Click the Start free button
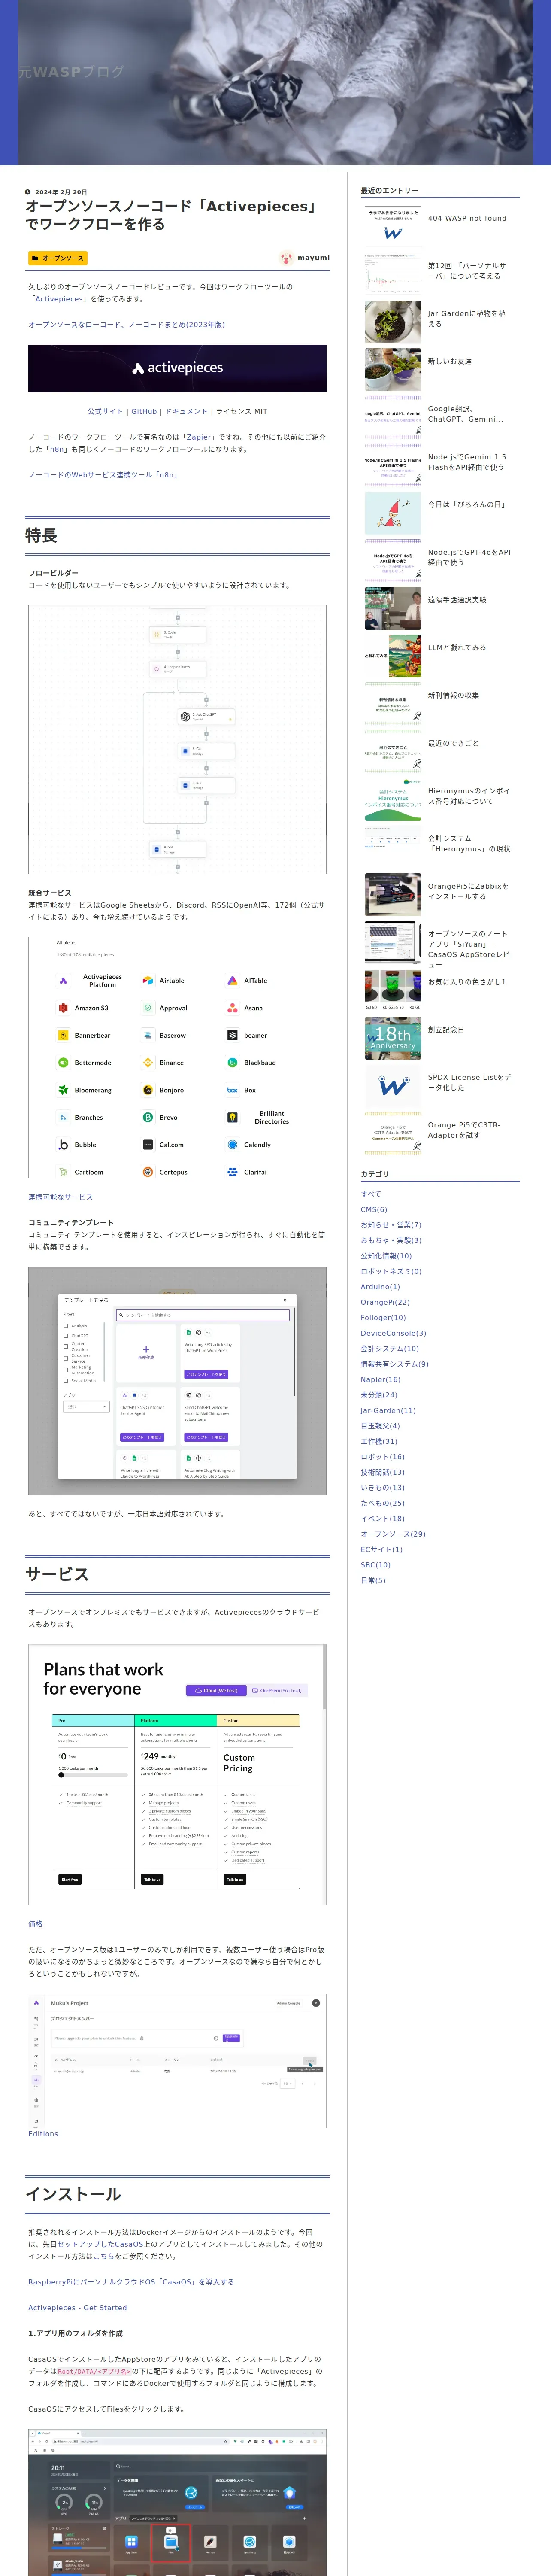551x2576 pixels. point(69,1879)
